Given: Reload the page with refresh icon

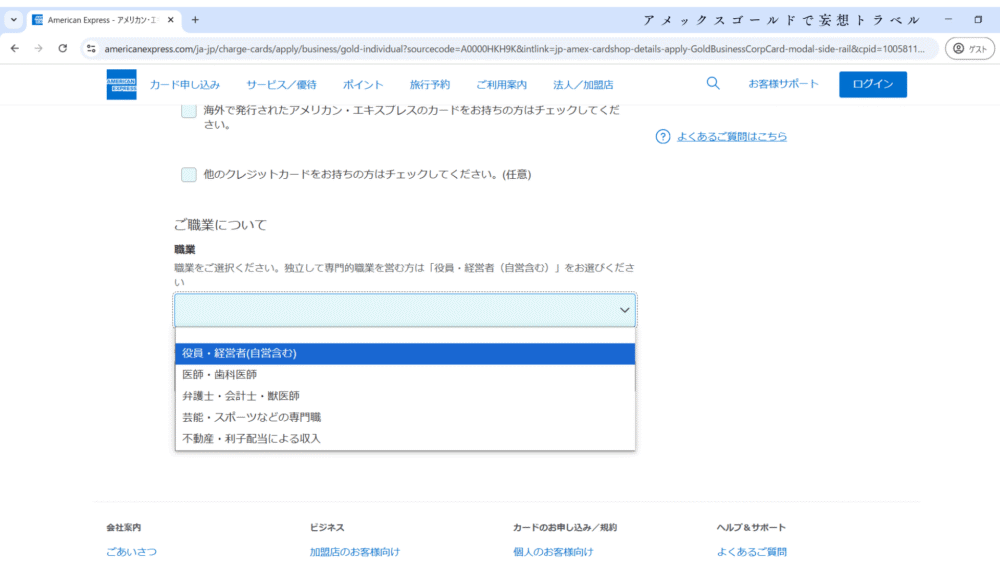Looking at the screenshot, I should pos(62,48).
